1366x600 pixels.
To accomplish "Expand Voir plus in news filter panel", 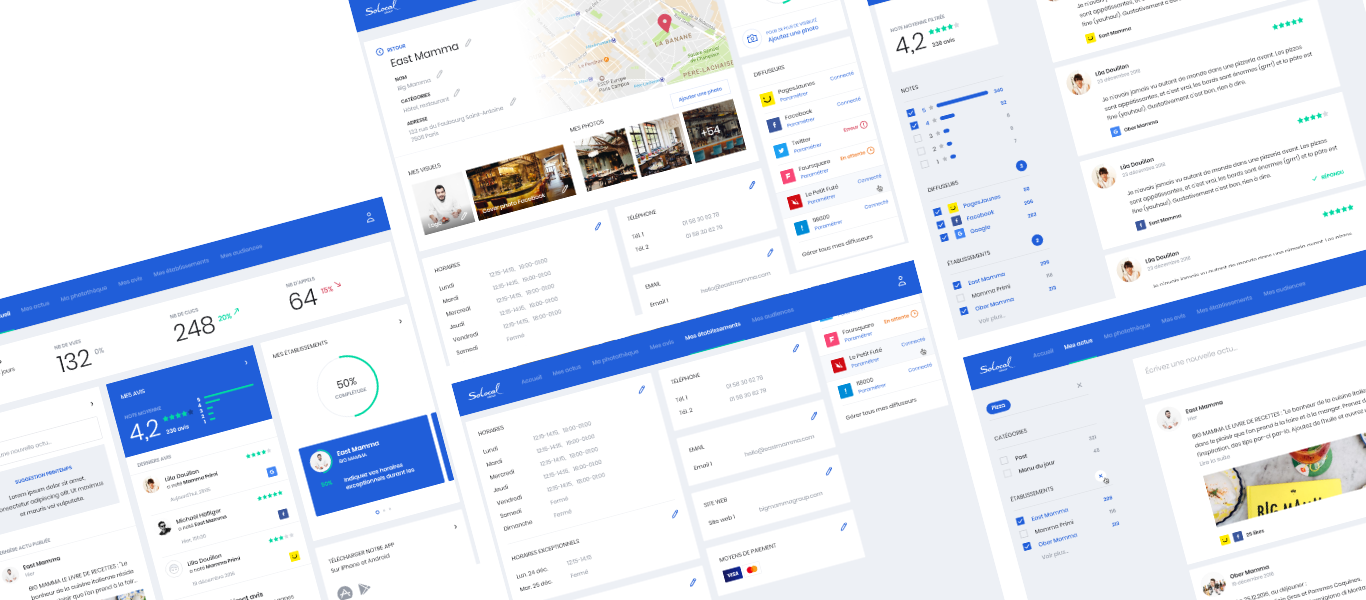I will point(1054,554).
